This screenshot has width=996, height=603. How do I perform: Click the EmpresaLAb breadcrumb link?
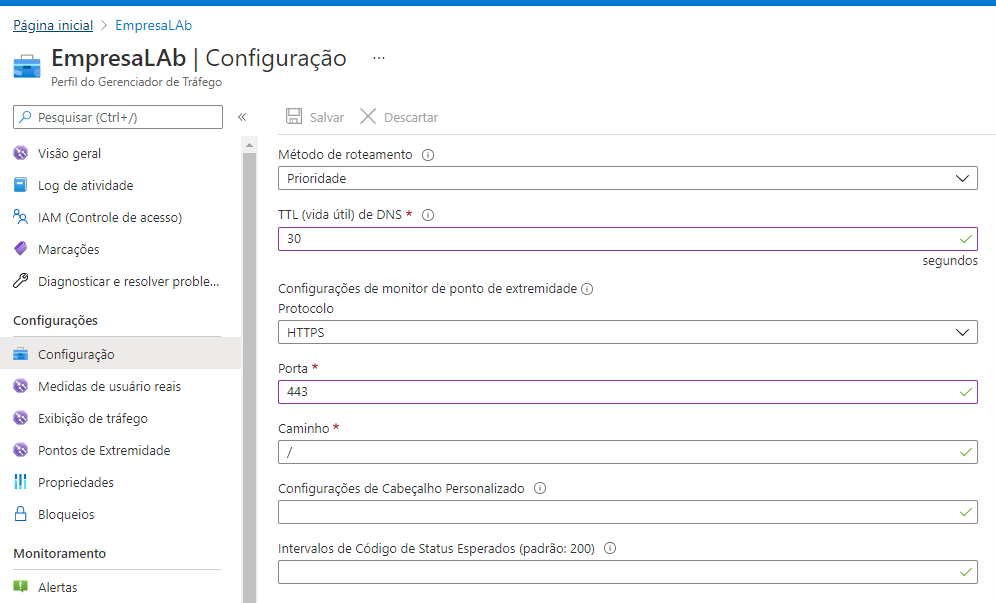[153, 25]
